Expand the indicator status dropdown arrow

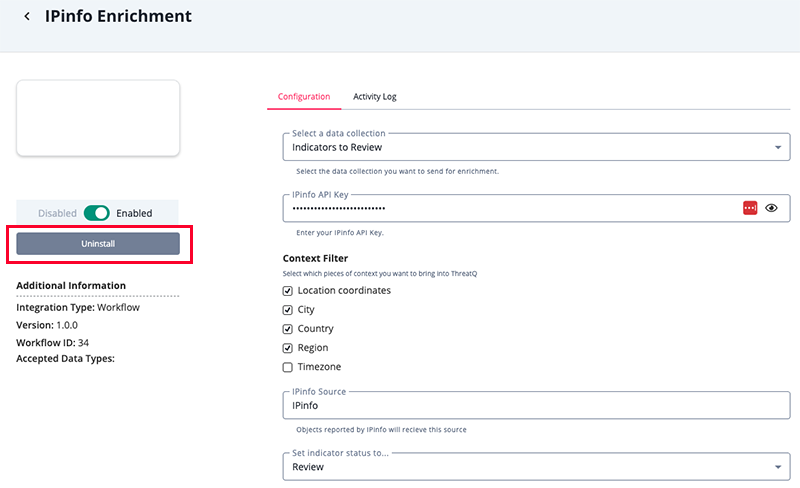coord(778,467)
